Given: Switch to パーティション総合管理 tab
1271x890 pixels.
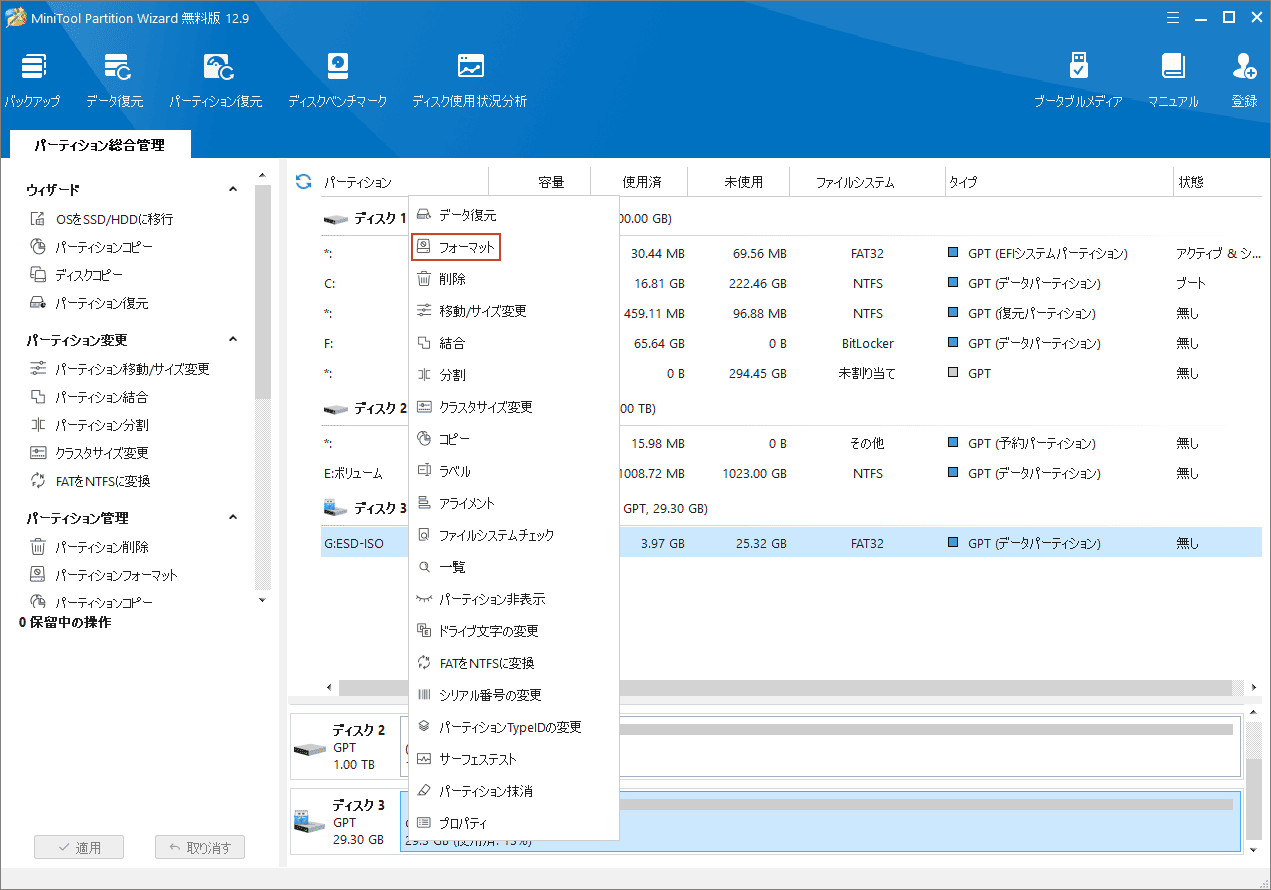Looking at the screenshot, I should coord(99,145).
